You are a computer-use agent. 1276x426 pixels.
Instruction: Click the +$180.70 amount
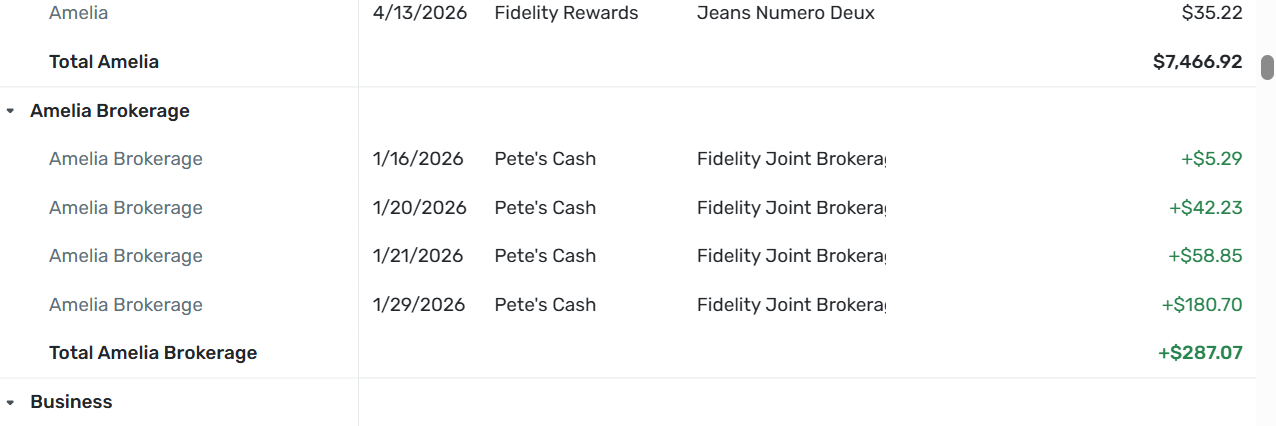pyautogui.click(x=1201, y=305)
